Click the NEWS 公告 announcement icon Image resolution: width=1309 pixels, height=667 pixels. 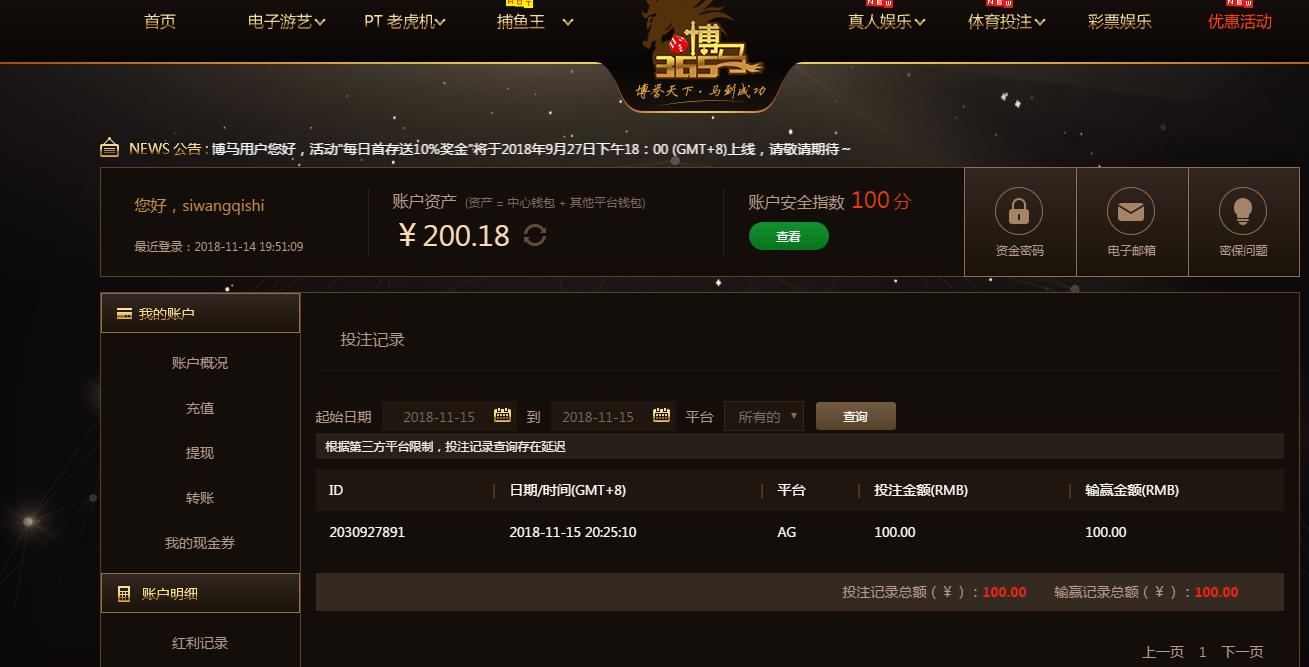[110, 149]
